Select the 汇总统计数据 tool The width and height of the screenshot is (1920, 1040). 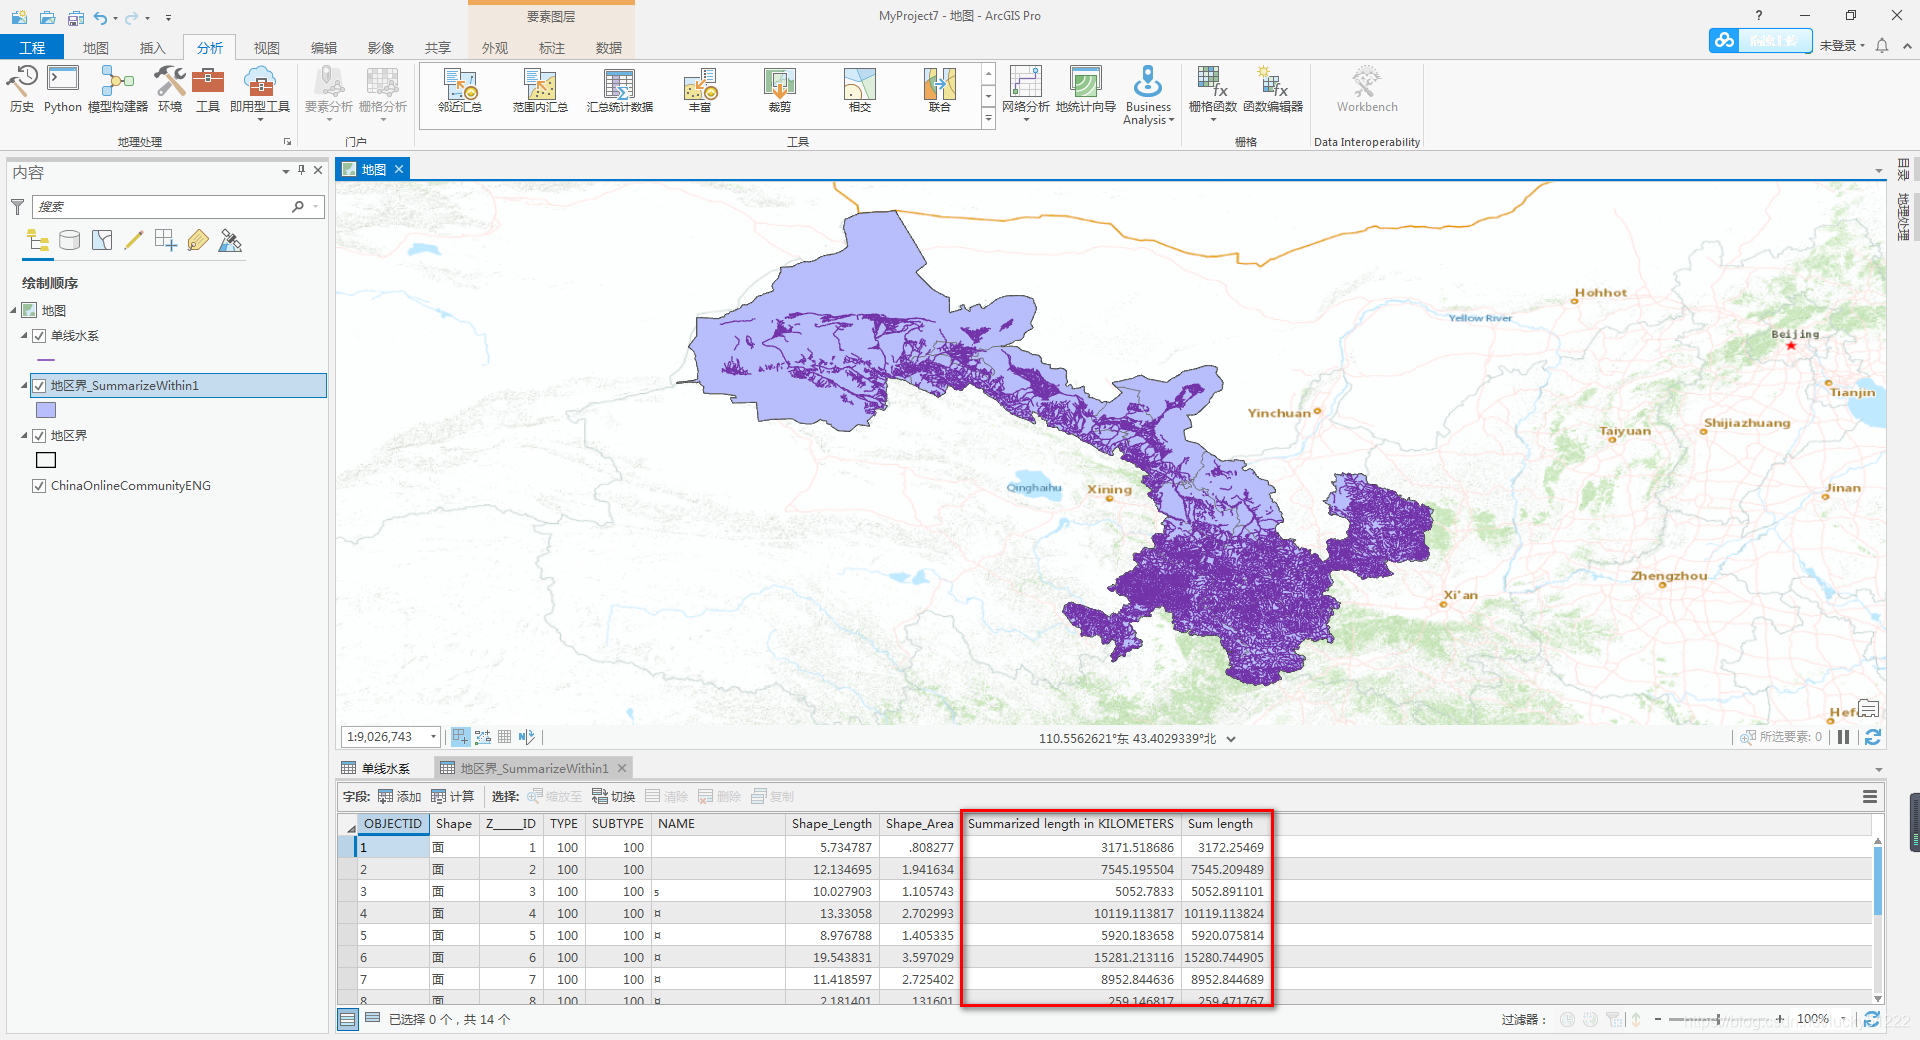tap(619, 90)
